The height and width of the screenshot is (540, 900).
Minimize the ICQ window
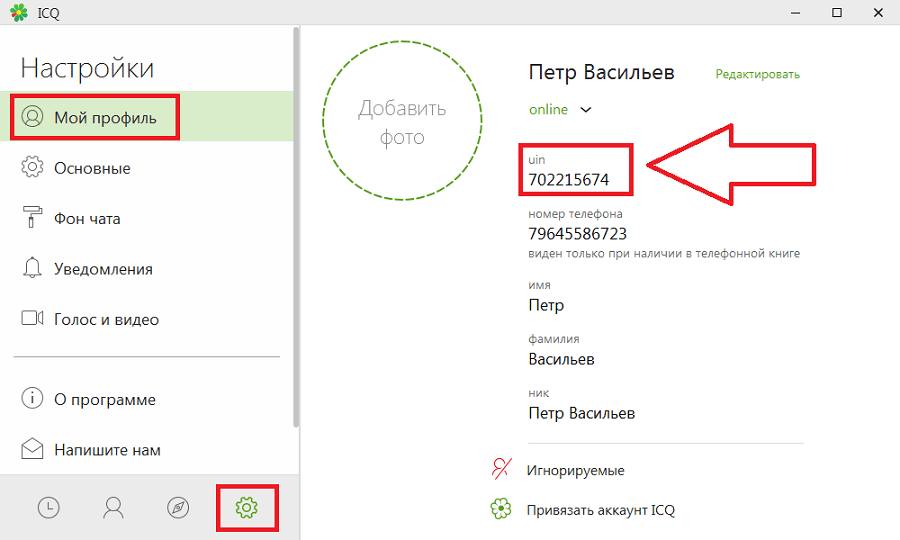click(796, 13)
